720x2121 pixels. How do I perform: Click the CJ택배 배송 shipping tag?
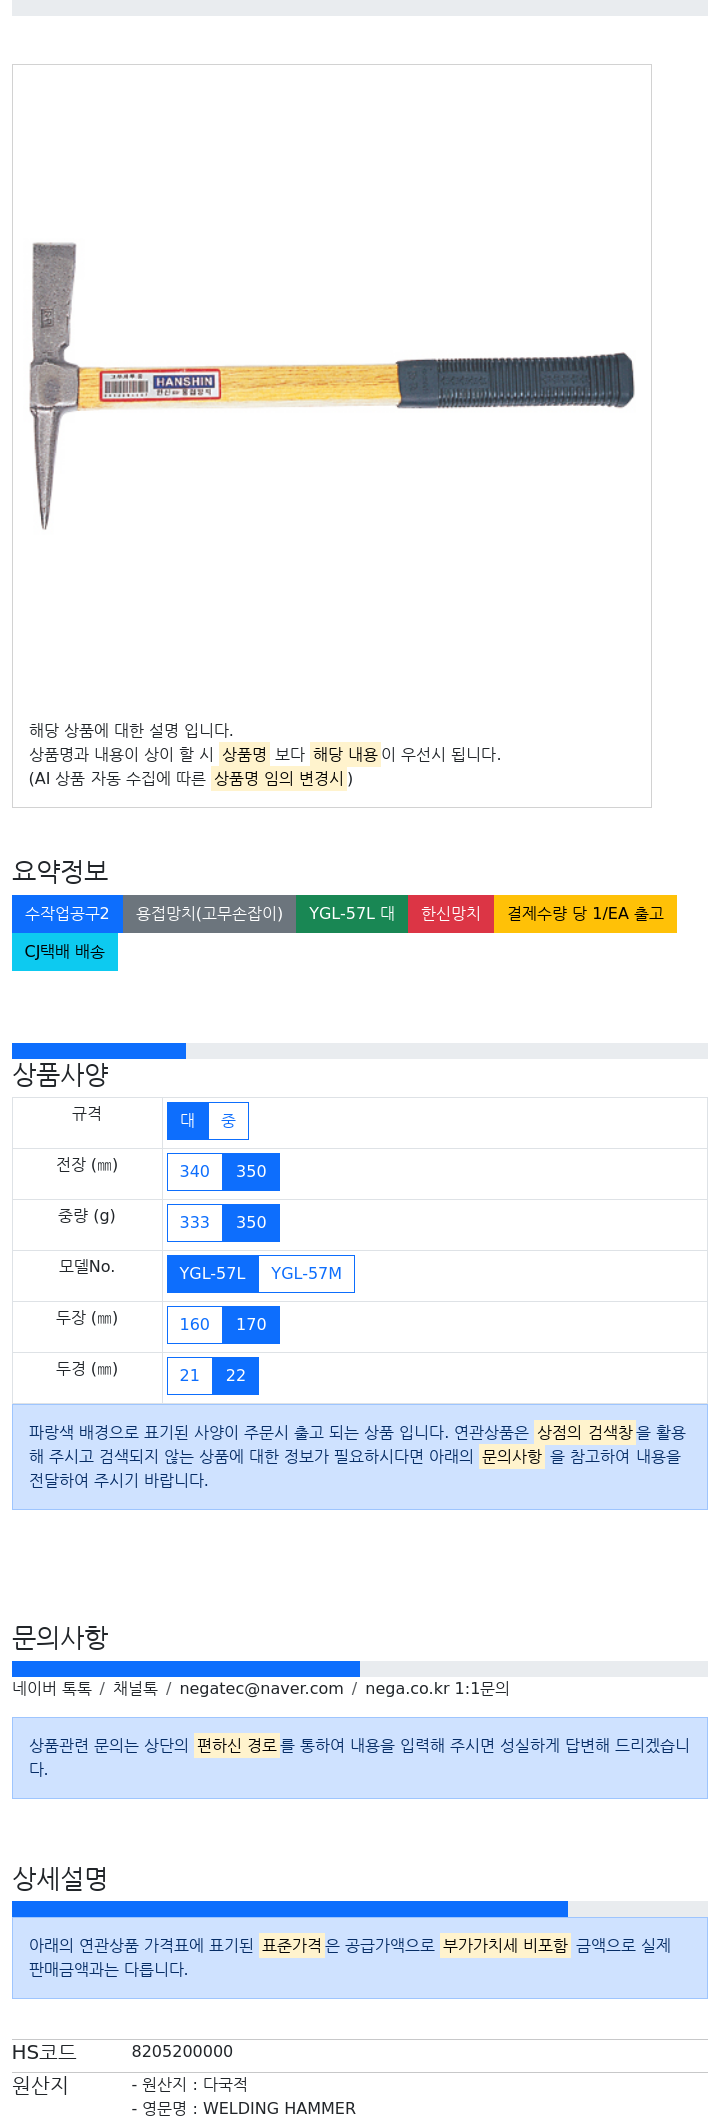tap(65, 952)
